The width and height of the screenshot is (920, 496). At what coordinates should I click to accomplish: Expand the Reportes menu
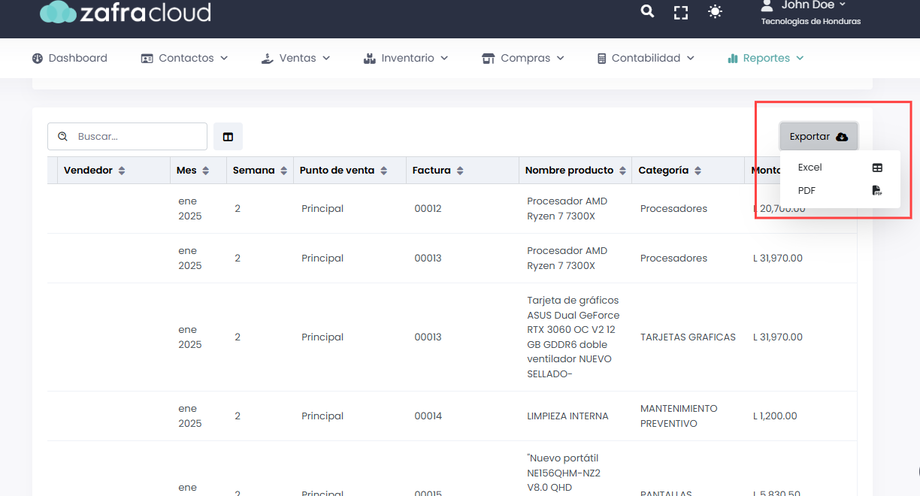(766, 58)
